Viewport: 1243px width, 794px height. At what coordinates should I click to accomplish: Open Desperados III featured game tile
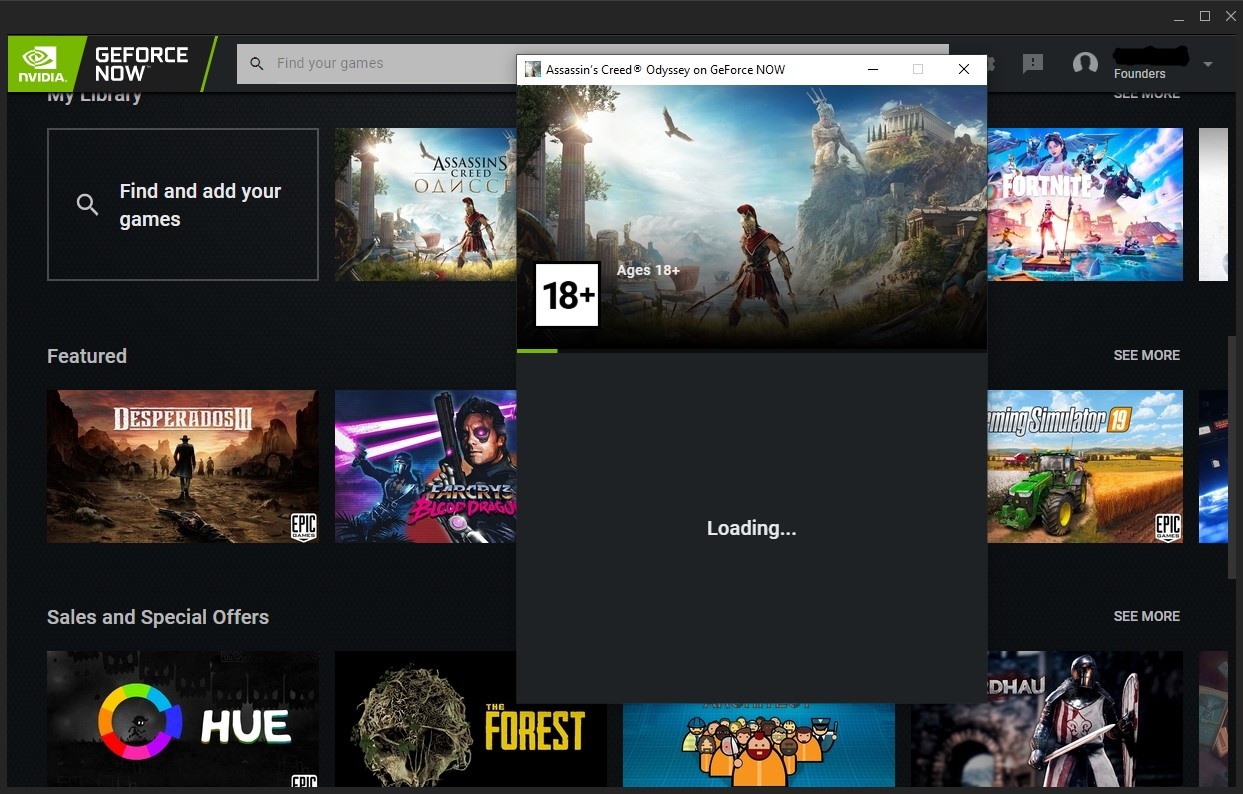[x=183, y=466]
